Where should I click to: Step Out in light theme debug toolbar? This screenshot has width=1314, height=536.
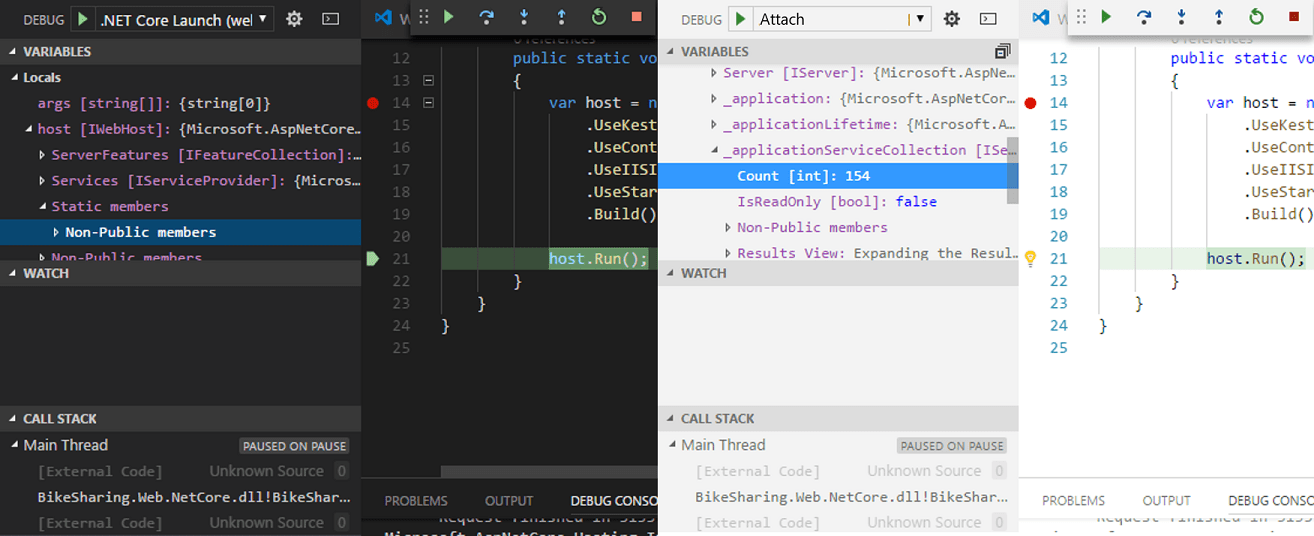(x=1219, y=16)
